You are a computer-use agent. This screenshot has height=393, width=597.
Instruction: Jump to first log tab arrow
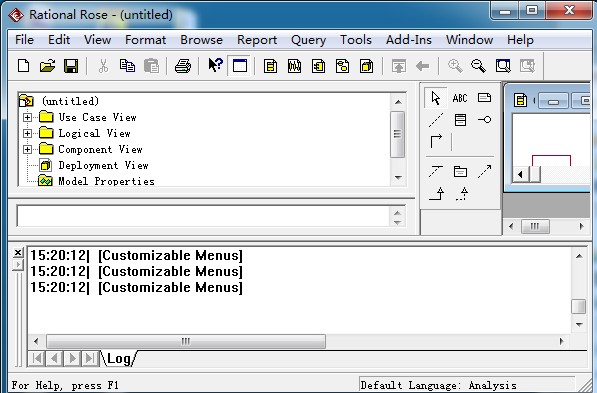pos(37,358)
